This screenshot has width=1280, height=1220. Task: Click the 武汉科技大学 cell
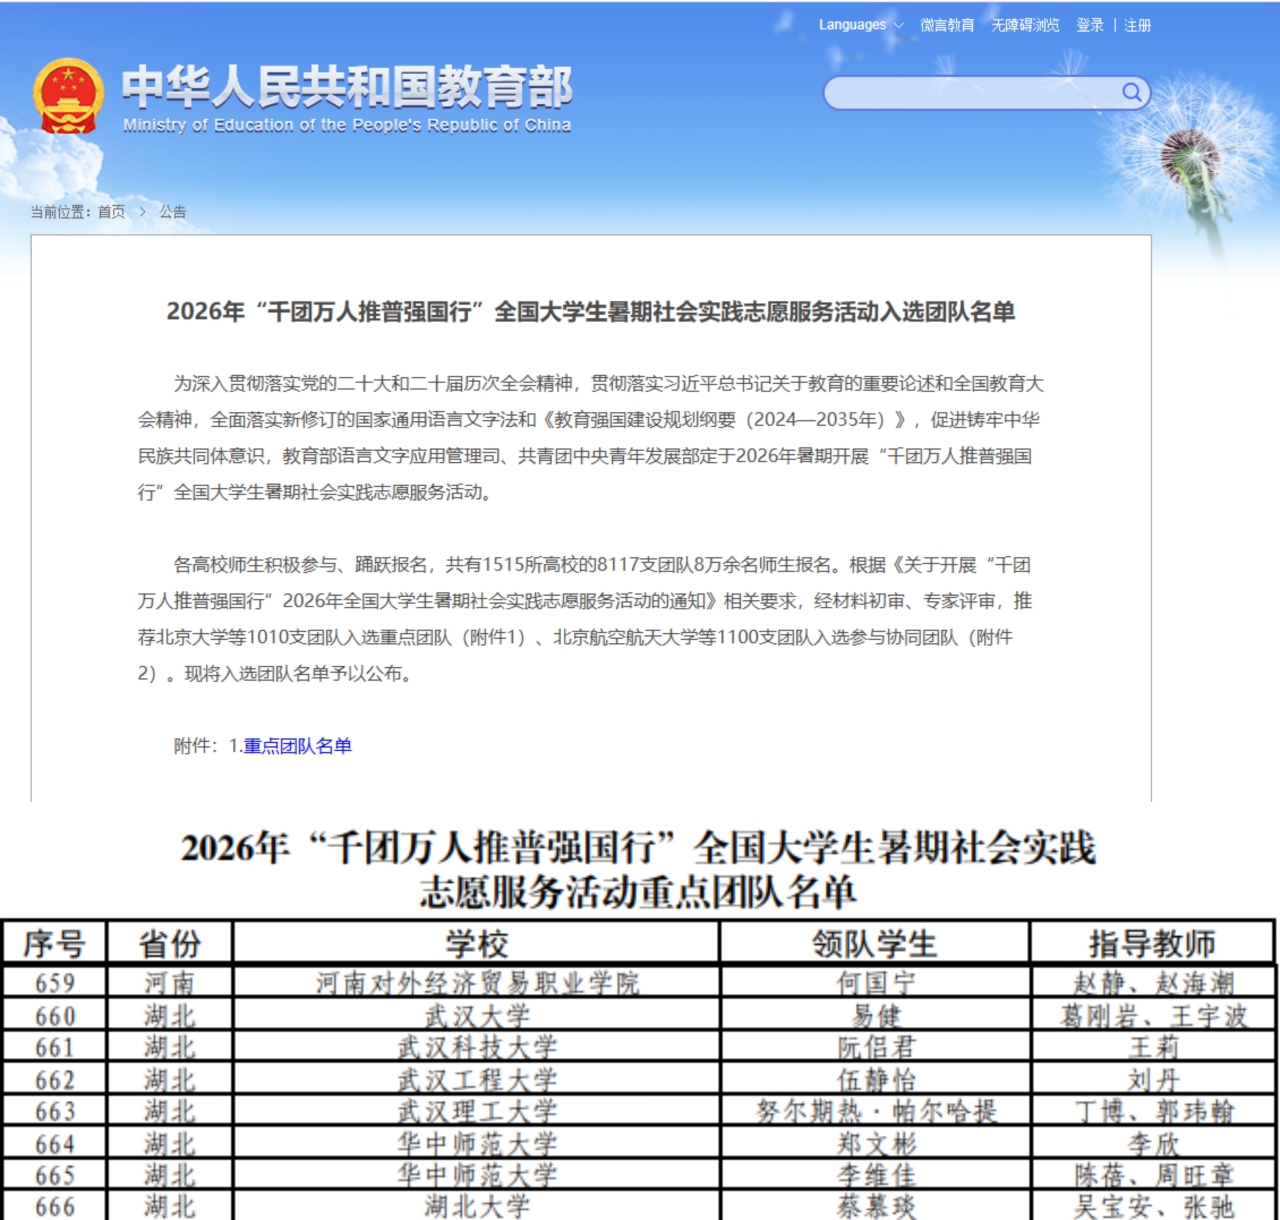click(x=477, y=1048)
